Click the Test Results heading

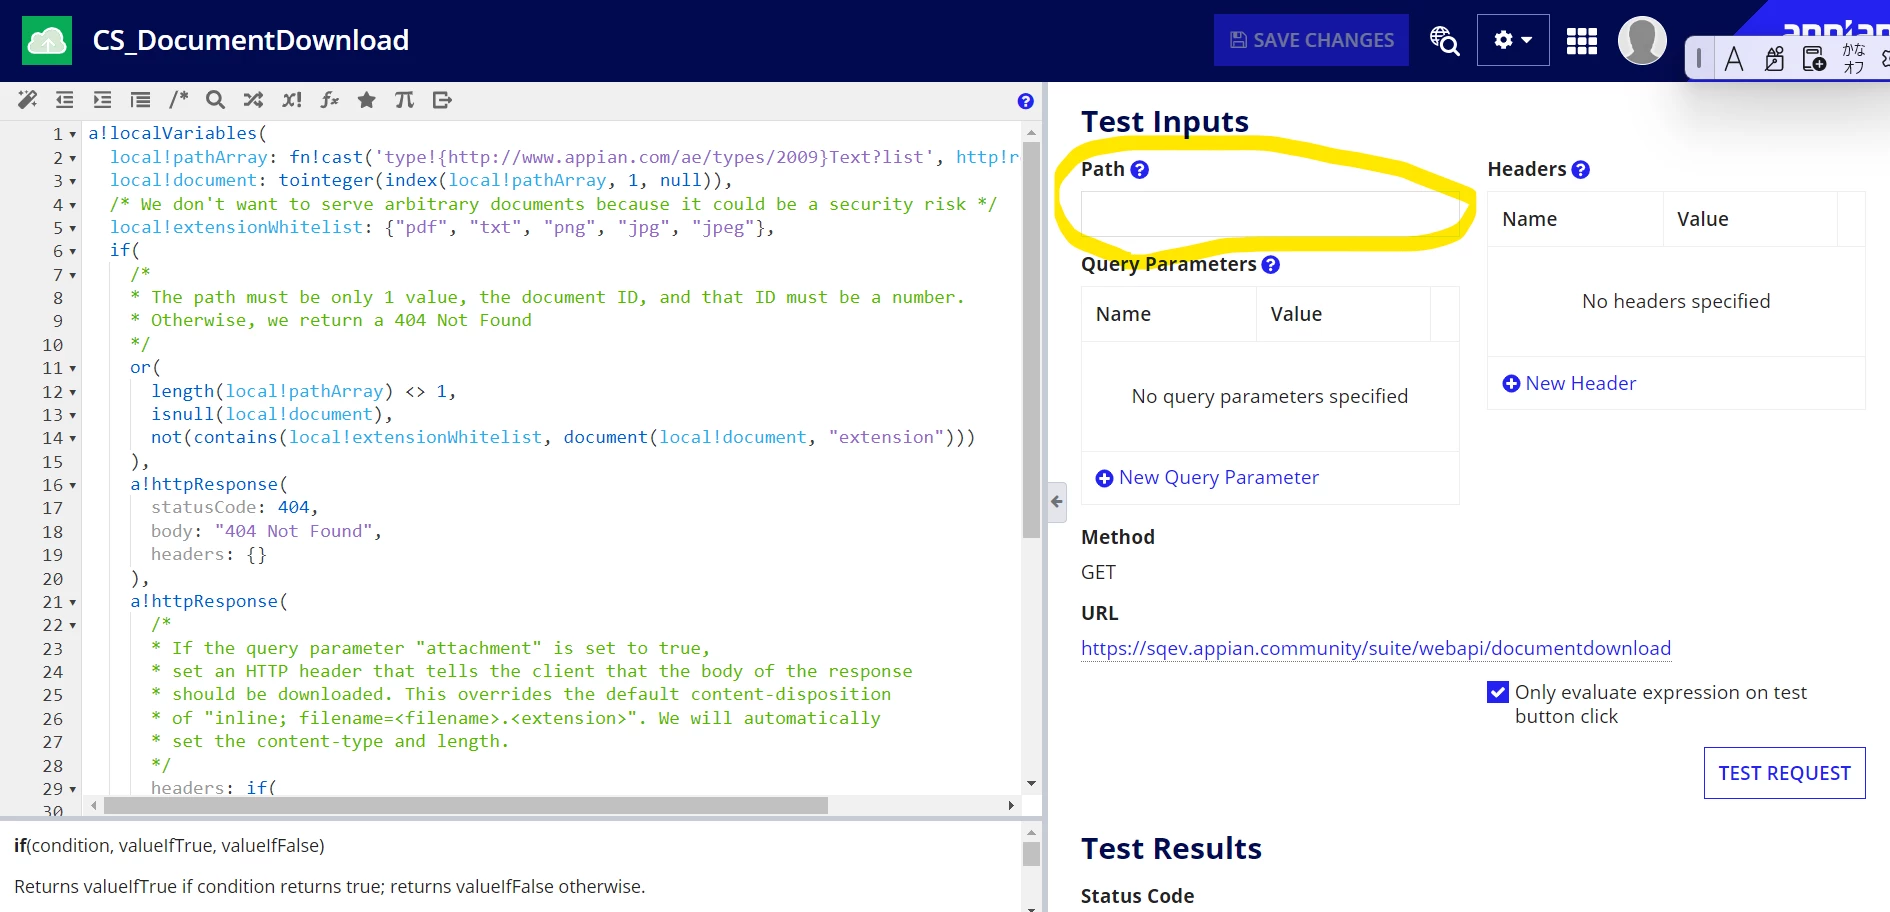1171,849
